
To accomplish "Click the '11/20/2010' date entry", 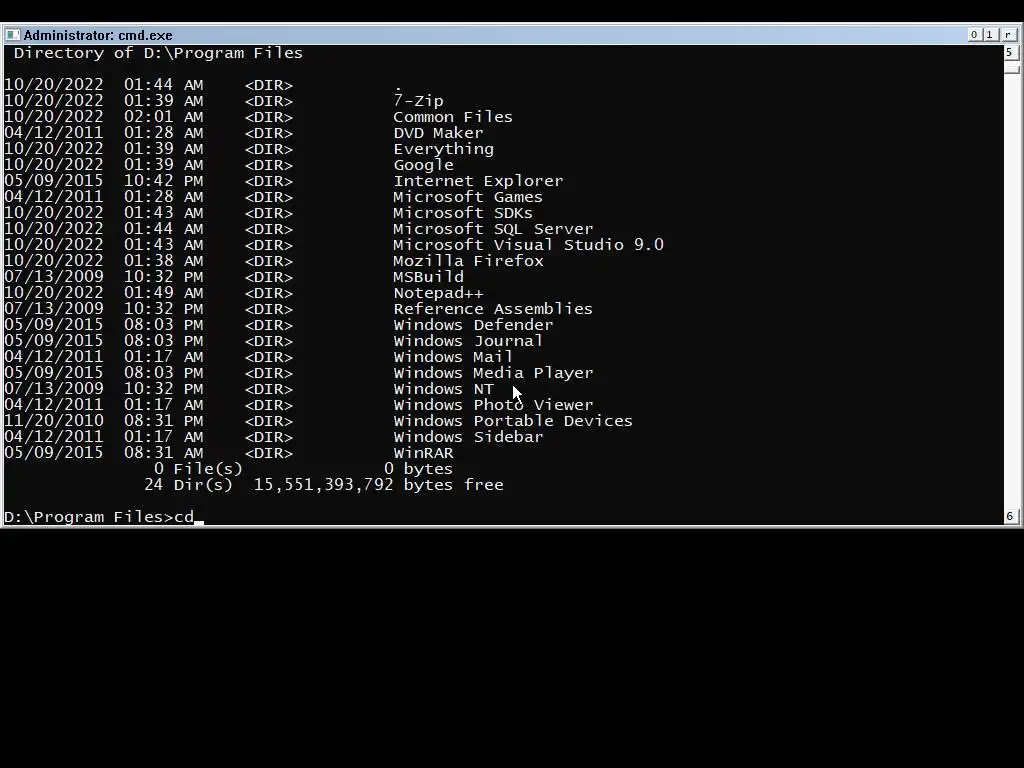I will (54, 421).
